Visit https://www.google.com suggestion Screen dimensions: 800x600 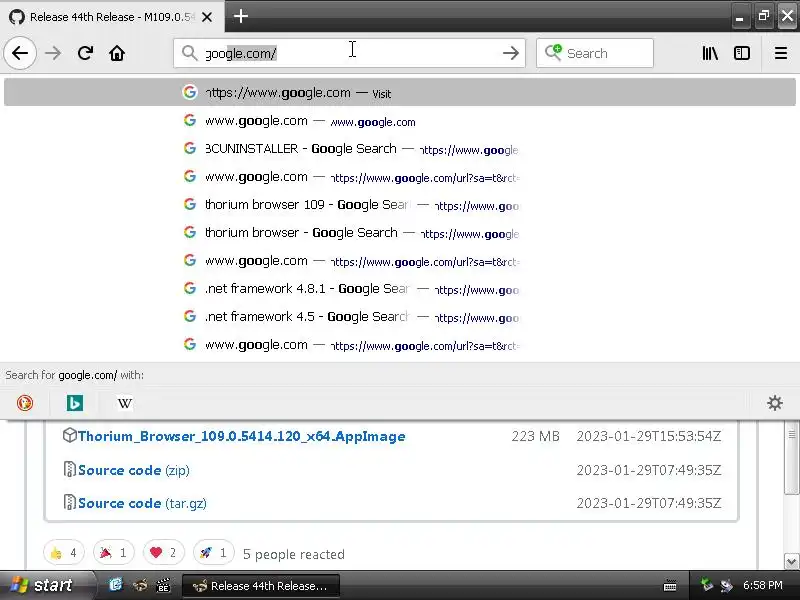[x=400, y=93]
